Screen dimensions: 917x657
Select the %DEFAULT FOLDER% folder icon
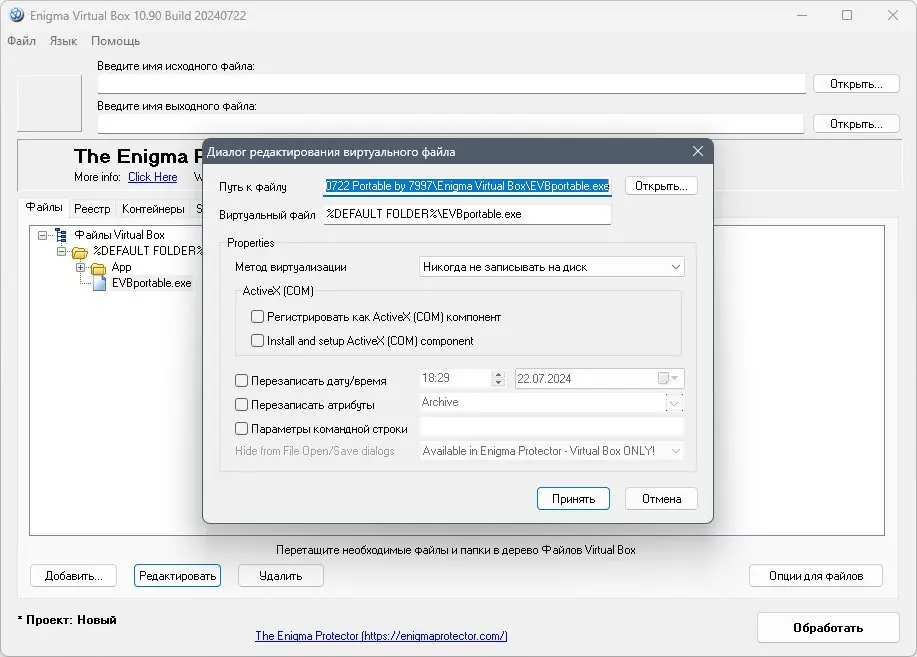click(x=80, y=252)
